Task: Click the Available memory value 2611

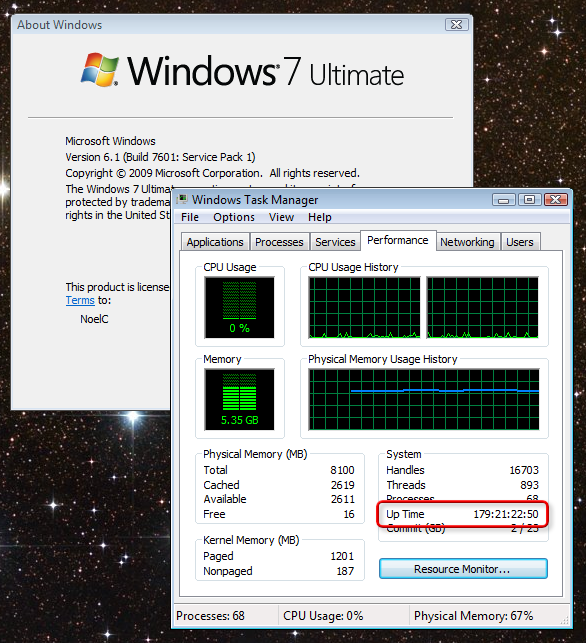Action: click(x=342, y=499)
